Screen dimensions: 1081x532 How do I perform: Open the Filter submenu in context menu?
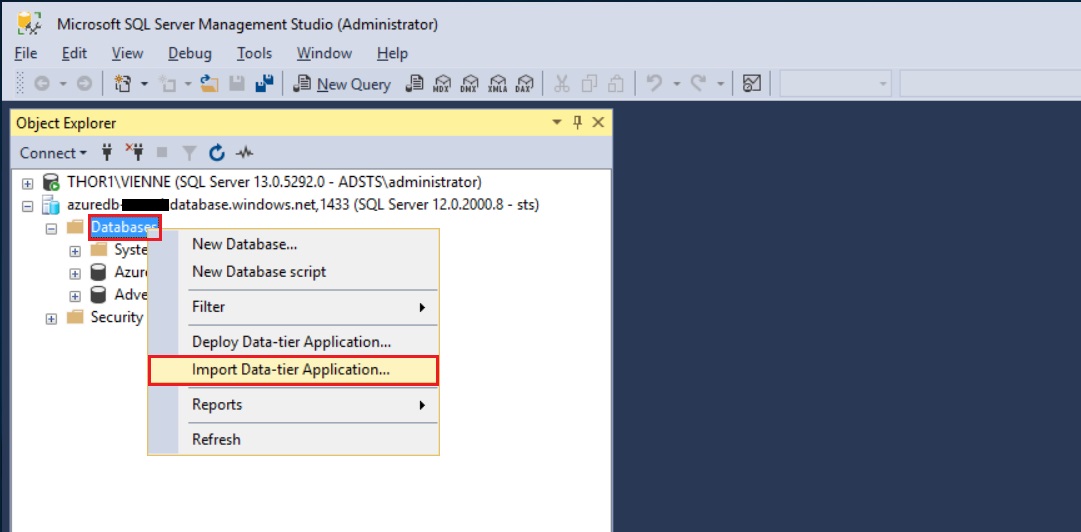[294, 307]
